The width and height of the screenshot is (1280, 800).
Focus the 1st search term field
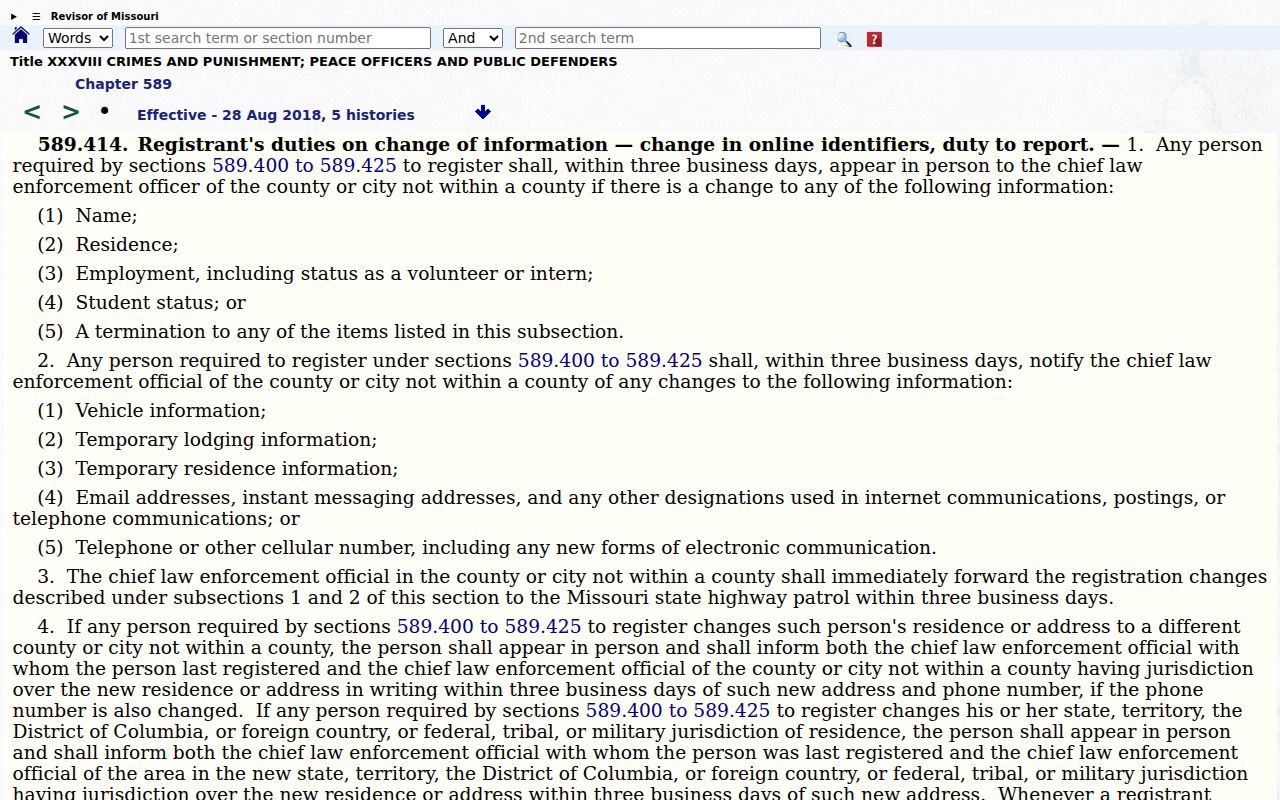278,38
